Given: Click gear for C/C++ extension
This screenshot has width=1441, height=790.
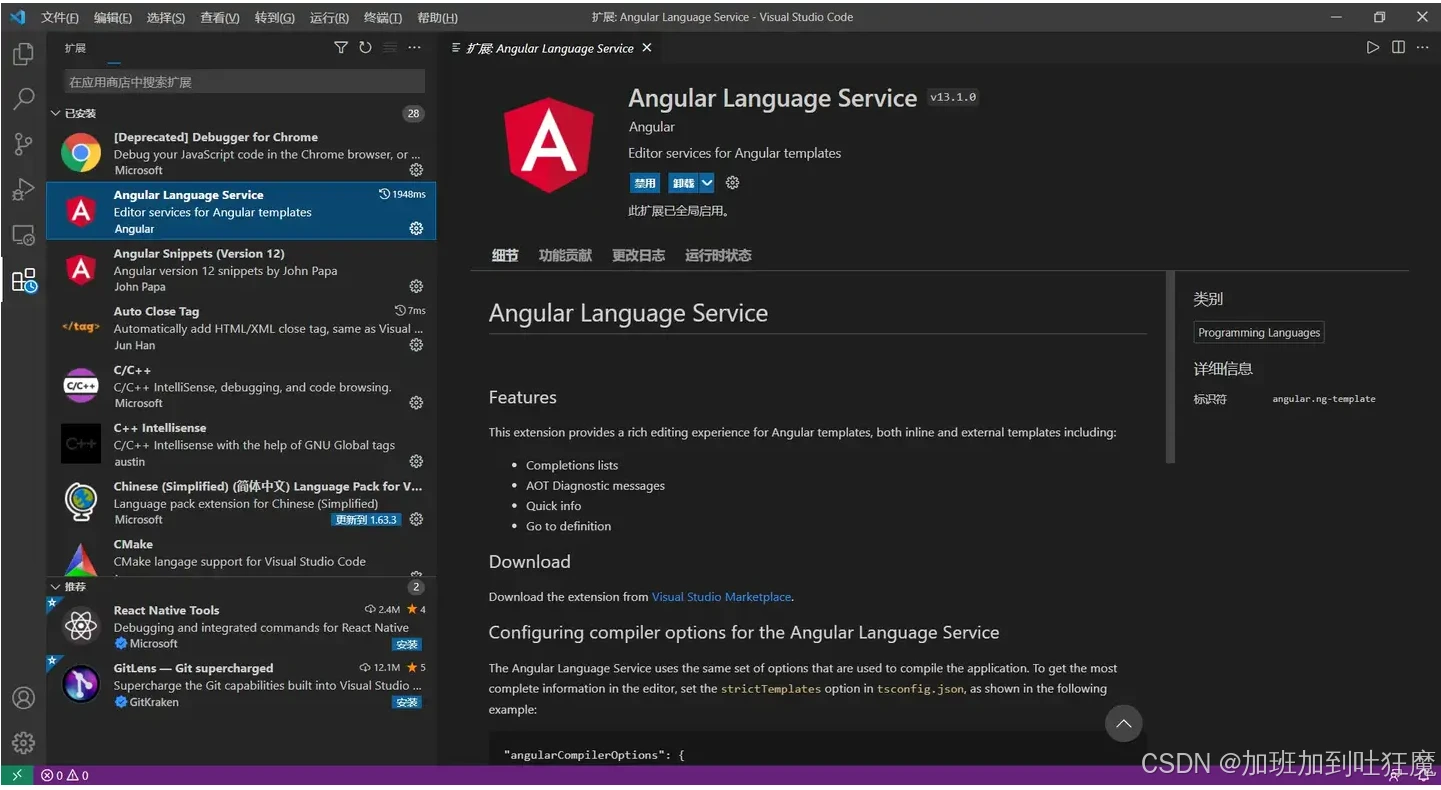Looking at the screenshot, I should coord(416,403).
